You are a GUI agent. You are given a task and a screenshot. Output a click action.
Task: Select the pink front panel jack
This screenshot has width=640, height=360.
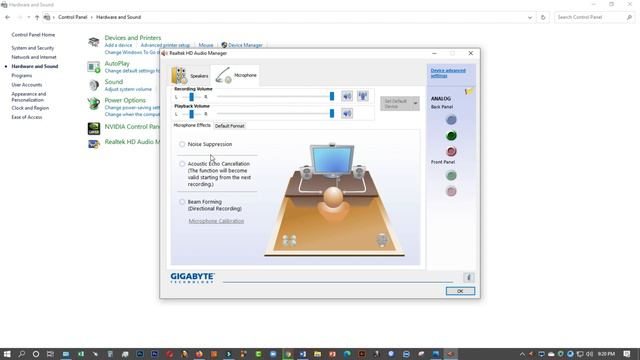451,191
